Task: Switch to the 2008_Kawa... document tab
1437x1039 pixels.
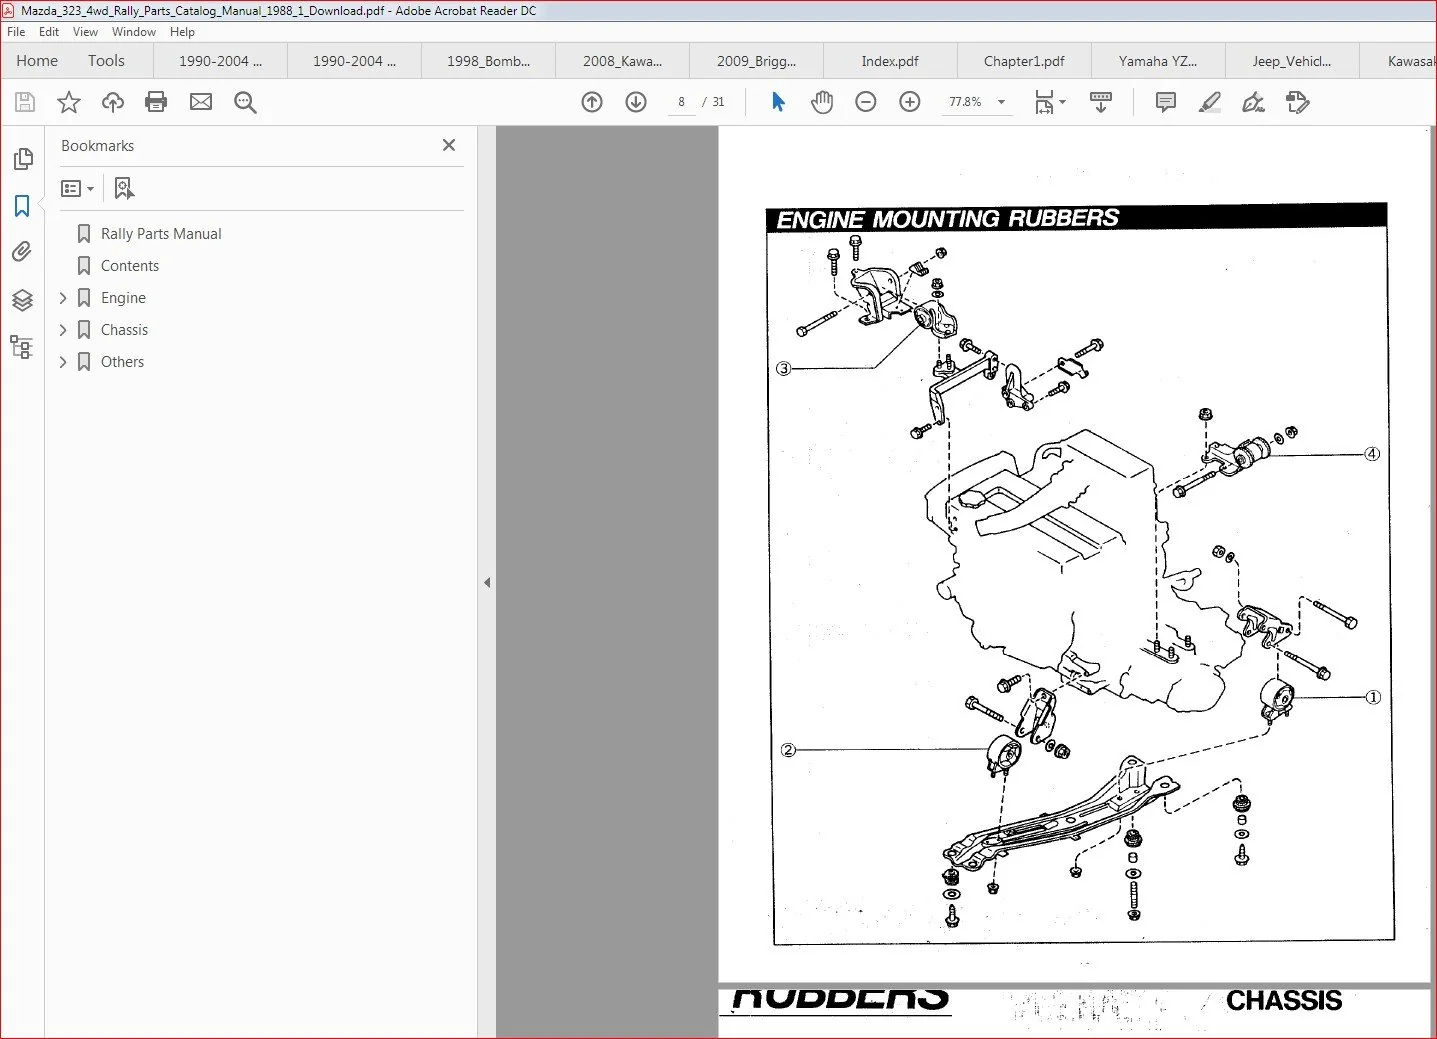Action: pyautogui.click(x=622, y=61)
